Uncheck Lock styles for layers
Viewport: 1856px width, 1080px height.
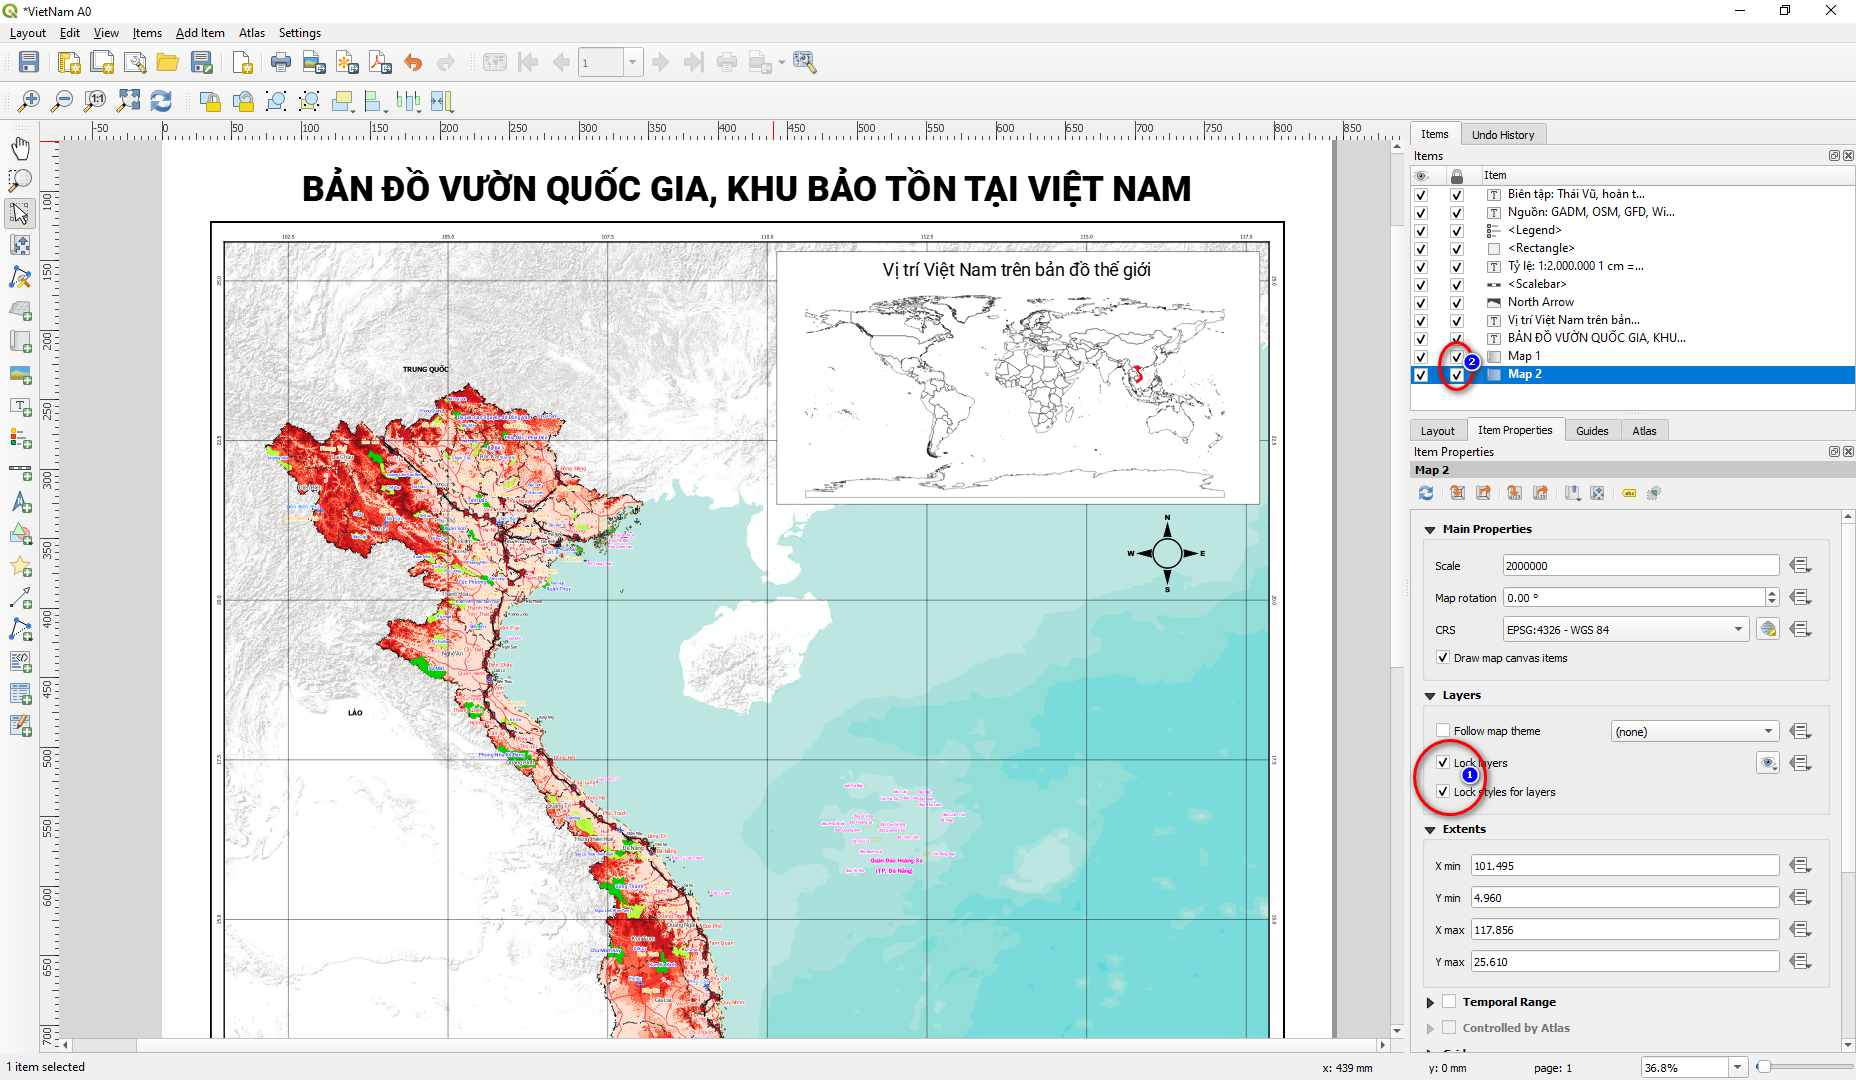(x=1443, y=792)
